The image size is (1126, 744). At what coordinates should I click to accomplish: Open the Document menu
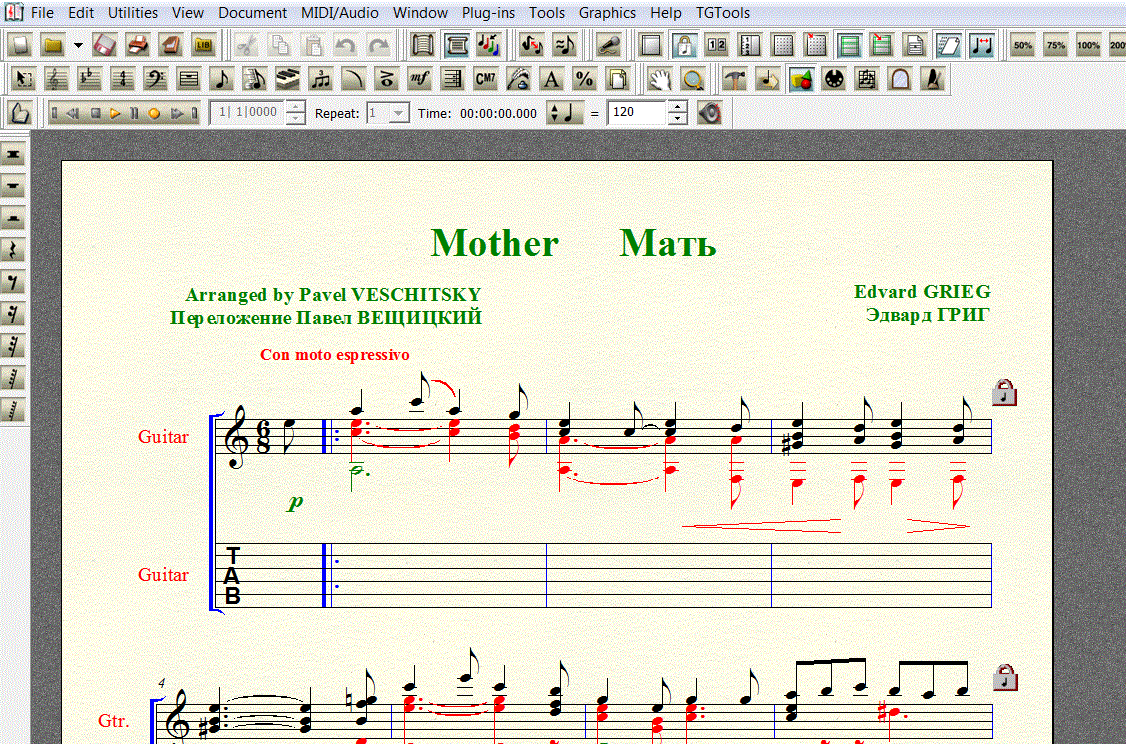[253, 13]
